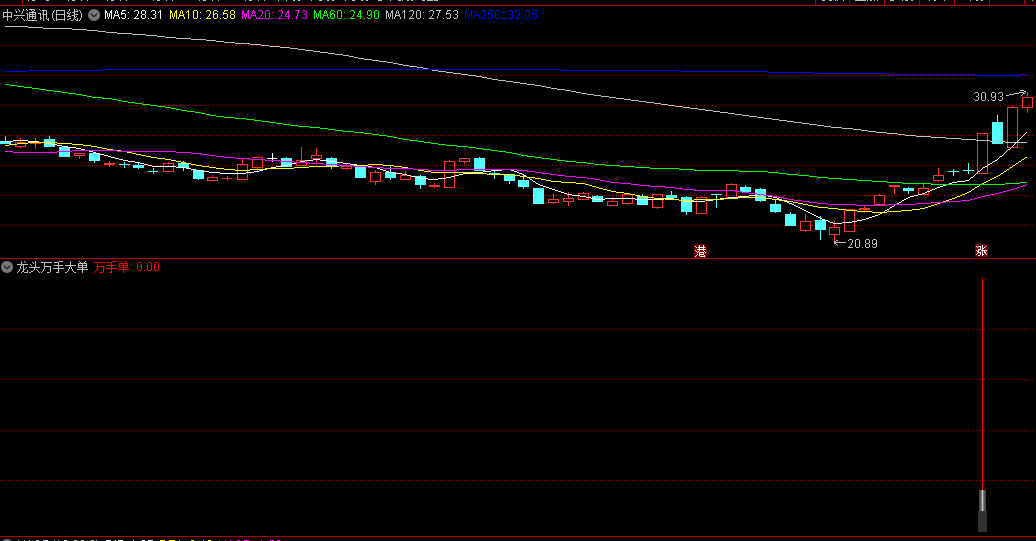
Task: Click the 涨 marker icon on chart
Action: 981,251
